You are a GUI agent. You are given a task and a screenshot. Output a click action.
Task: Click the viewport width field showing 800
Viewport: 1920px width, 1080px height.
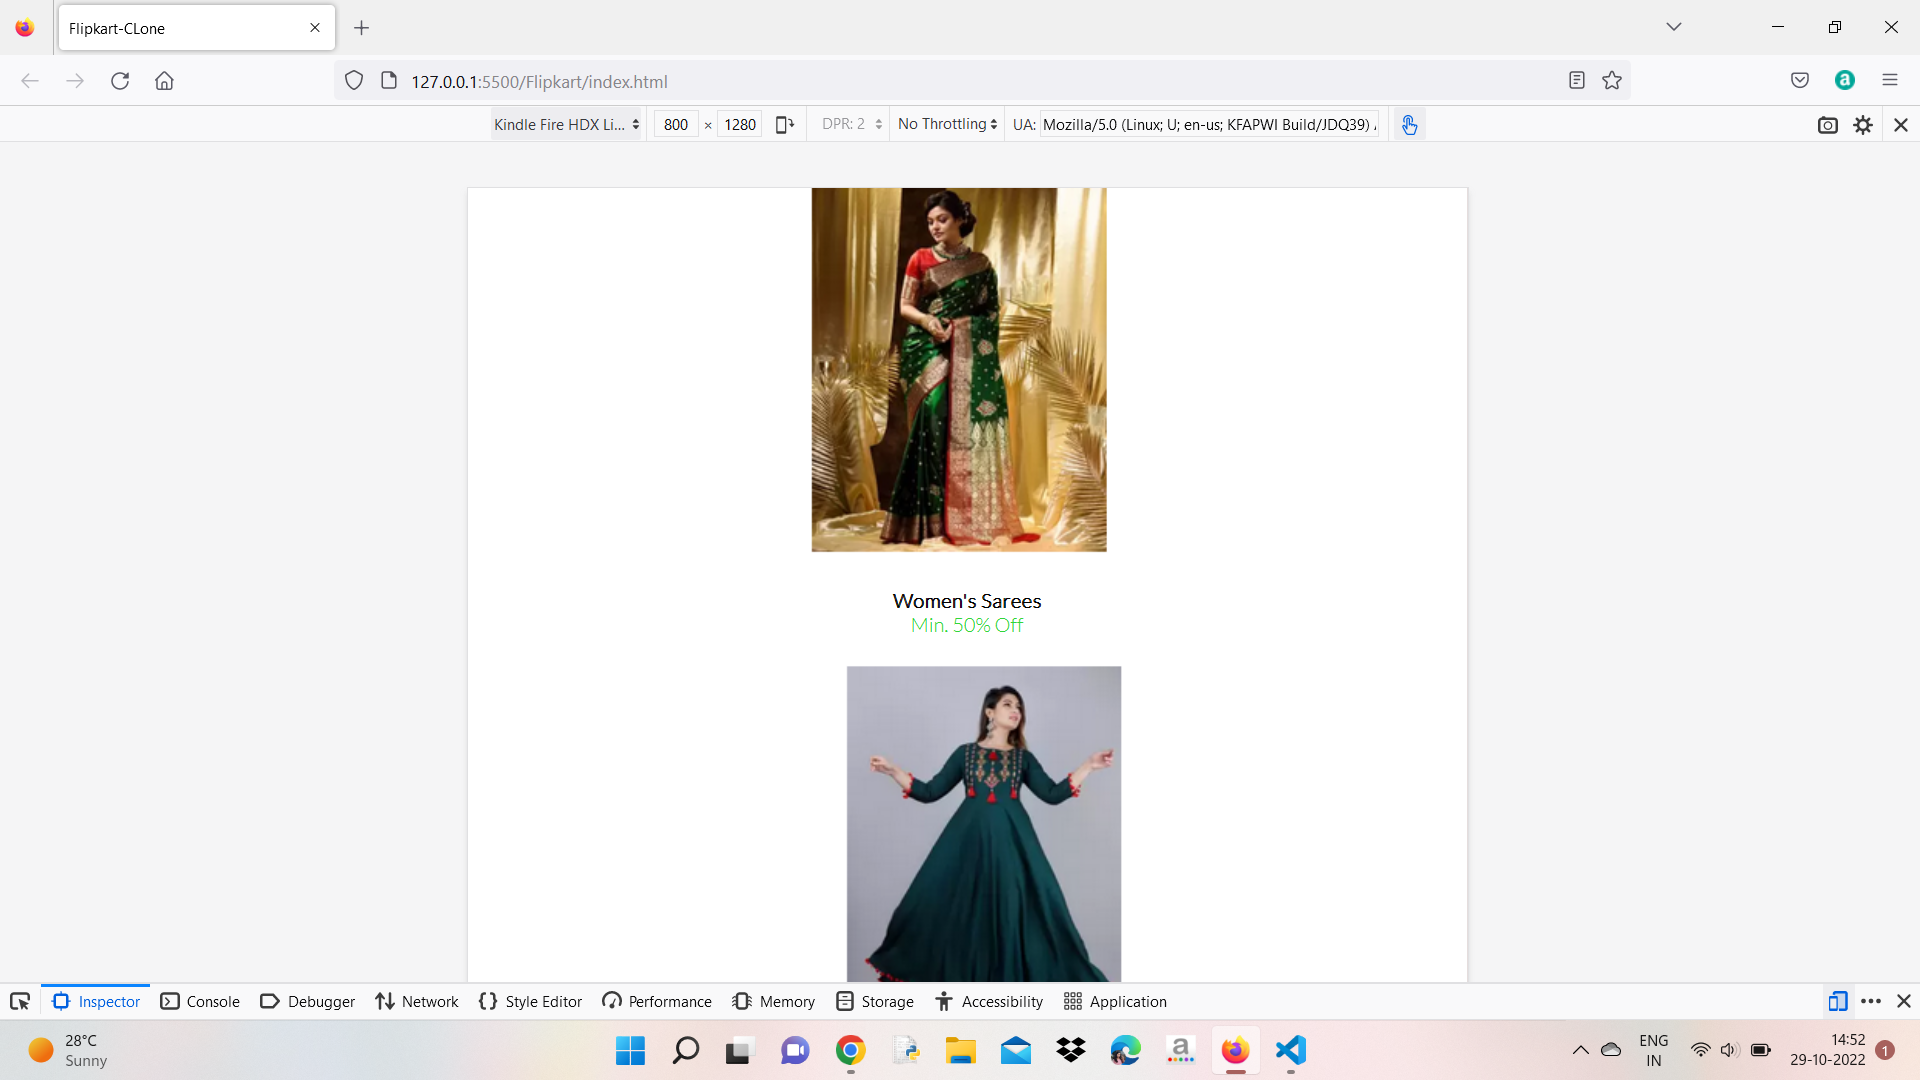tap(676, 124)
